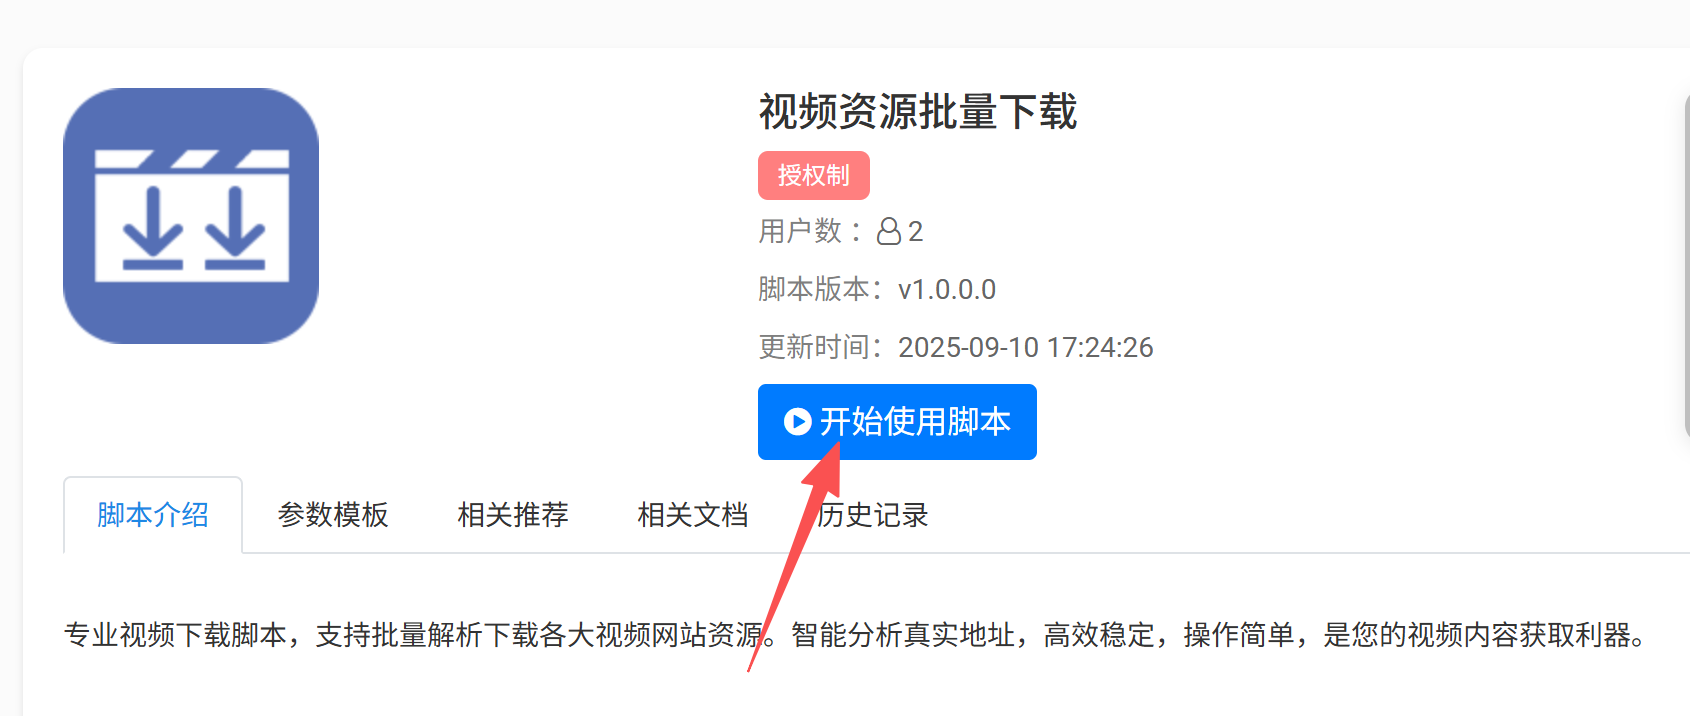Click the play icon inside 开始使用脚本 button

[x=797, y=422]
